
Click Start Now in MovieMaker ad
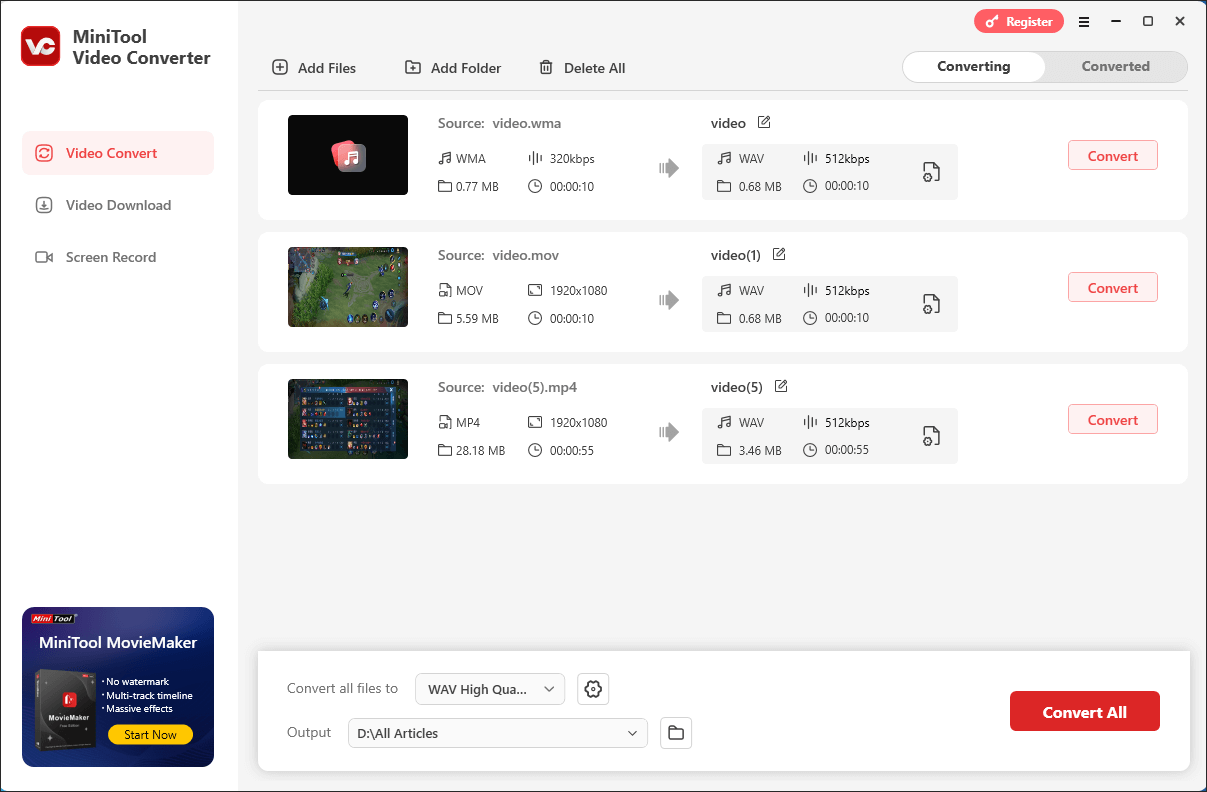point(150,734)
